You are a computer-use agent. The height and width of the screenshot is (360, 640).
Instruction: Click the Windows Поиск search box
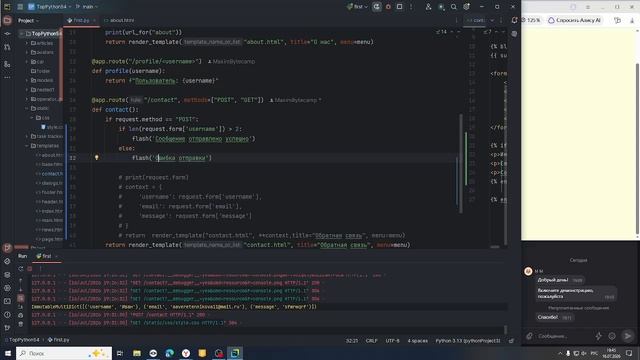point(64,353)
